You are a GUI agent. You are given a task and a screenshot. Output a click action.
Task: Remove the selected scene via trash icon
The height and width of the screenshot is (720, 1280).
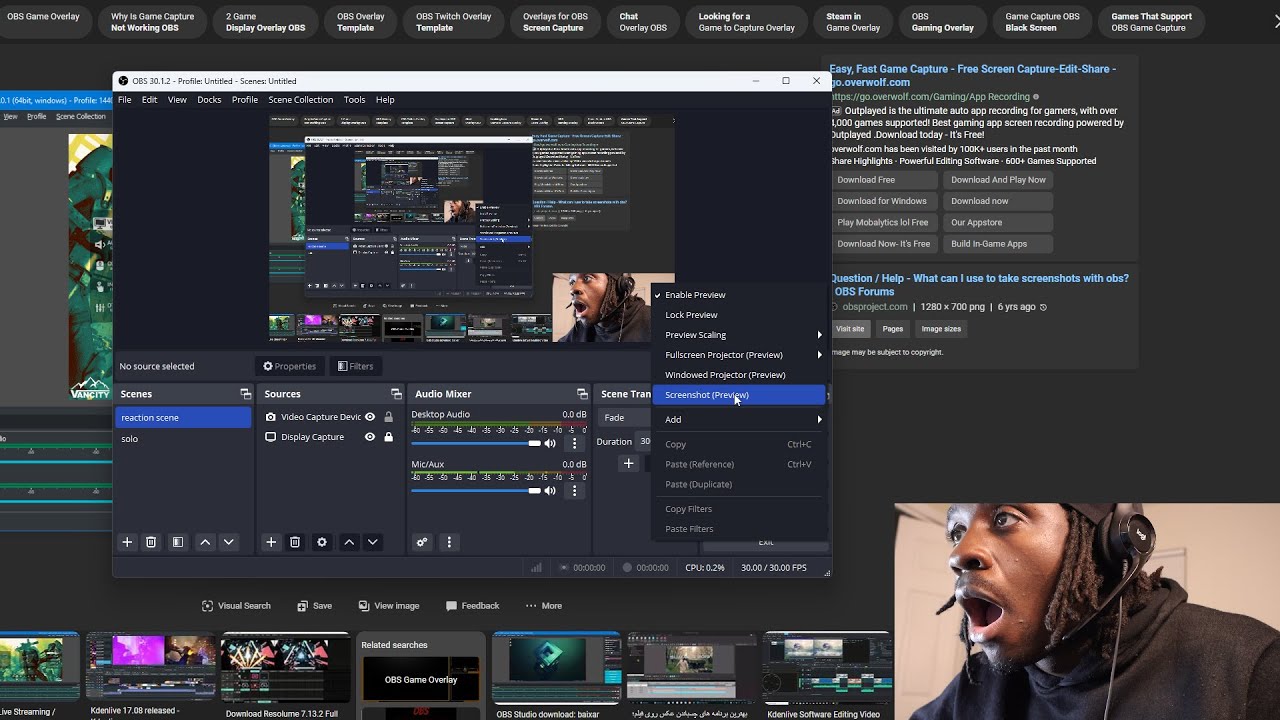[x=151, y=542]
